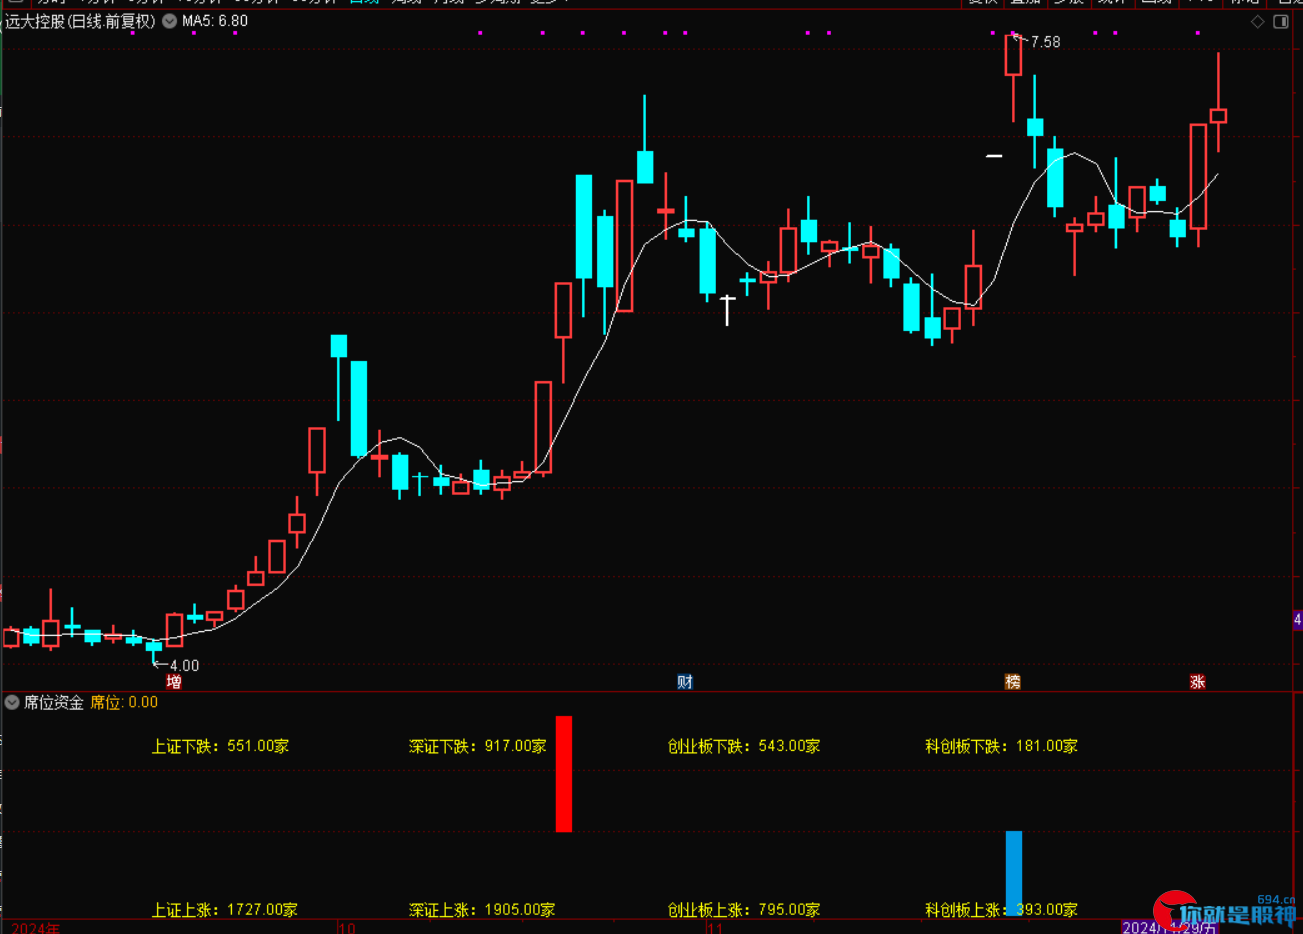This screenshot has width=1303, height=934.
Task: Click the orange 榜 event marker
Action: click(1013, 682)
